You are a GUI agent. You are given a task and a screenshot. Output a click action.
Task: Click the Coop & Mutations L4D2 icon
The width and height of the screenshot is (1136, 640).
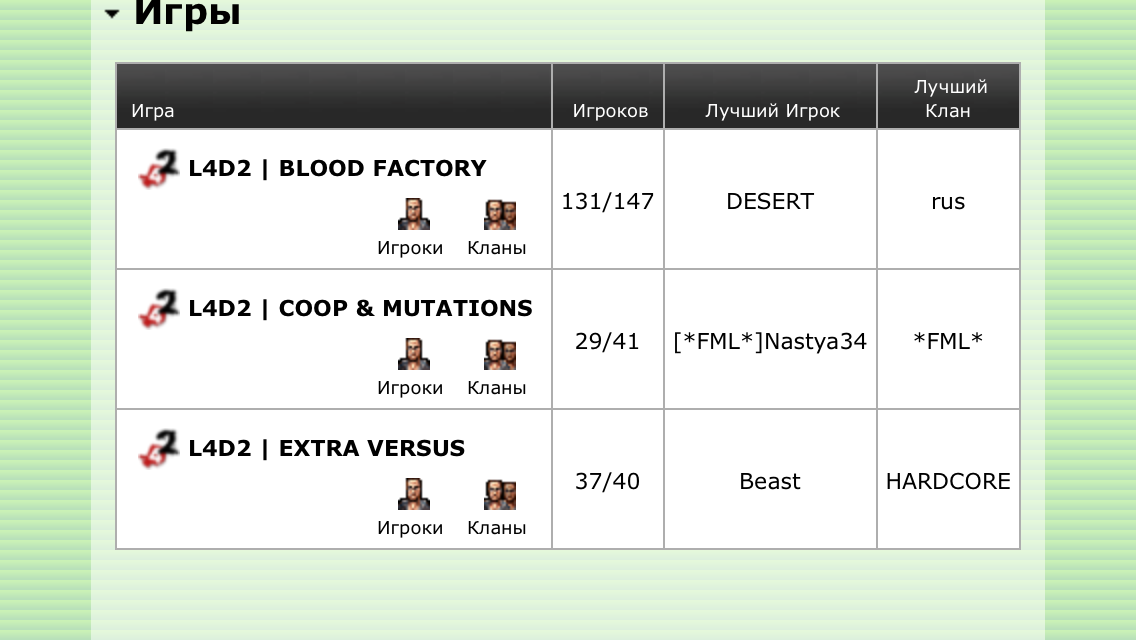[x=159, y=309]
